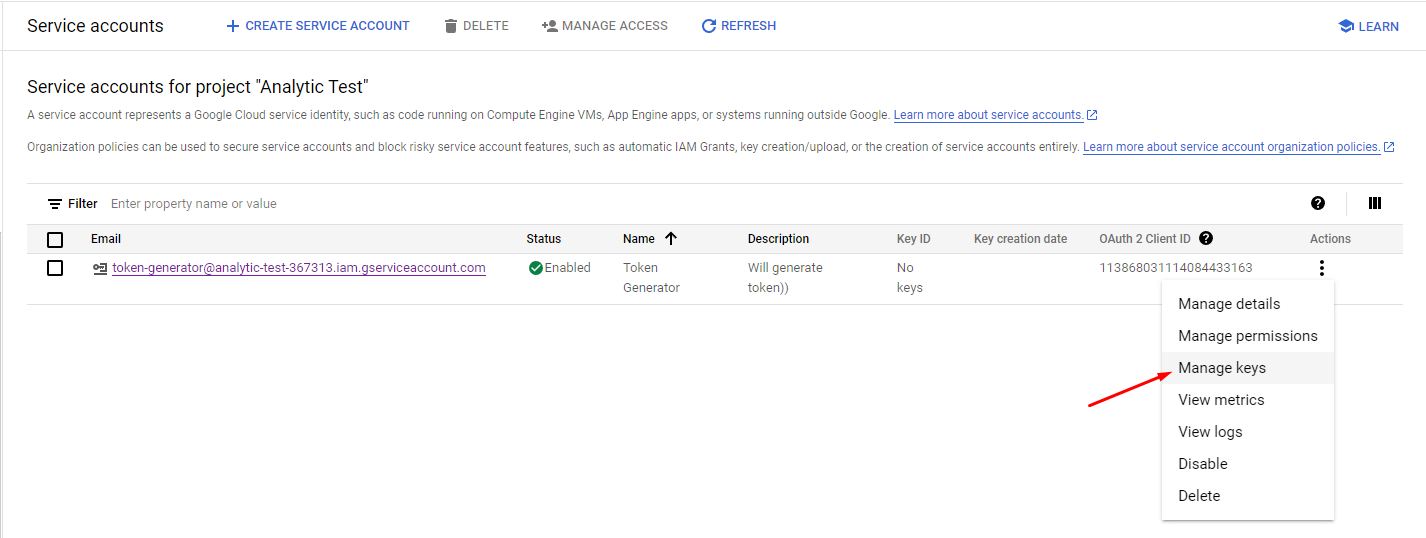Click the Actions column header
Screen dimensions: 1426x538
tap(1330, 239)
